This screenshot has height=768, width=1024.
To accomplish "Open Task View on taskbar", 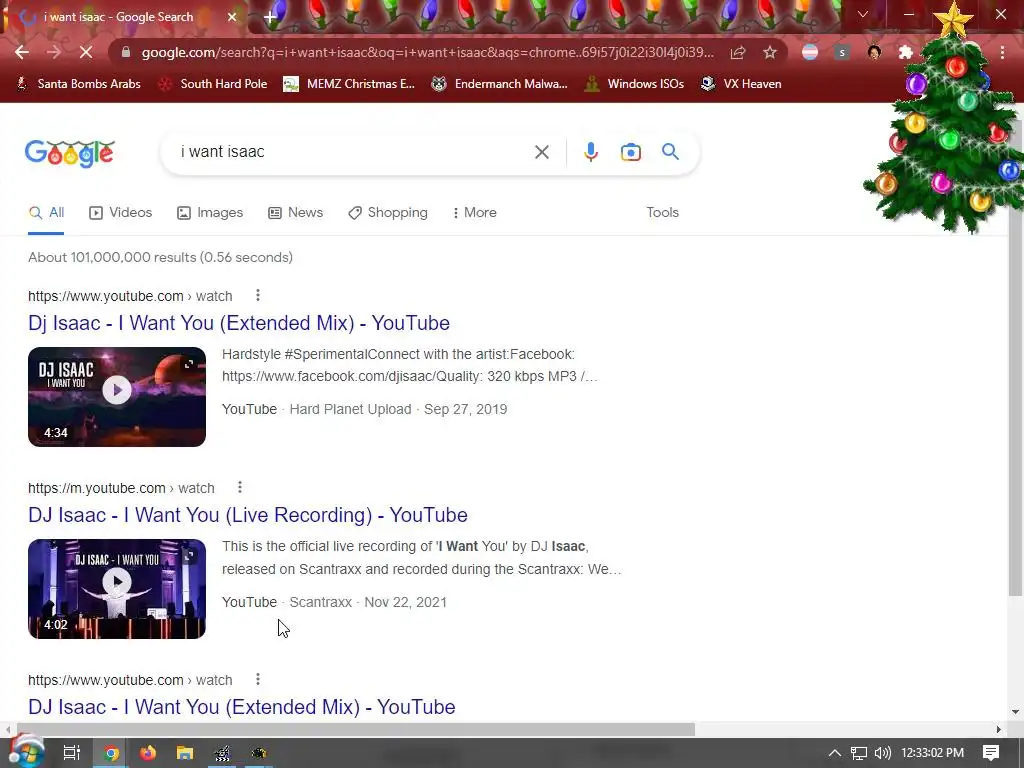I will pyautogui.click(x=71, y=753).
